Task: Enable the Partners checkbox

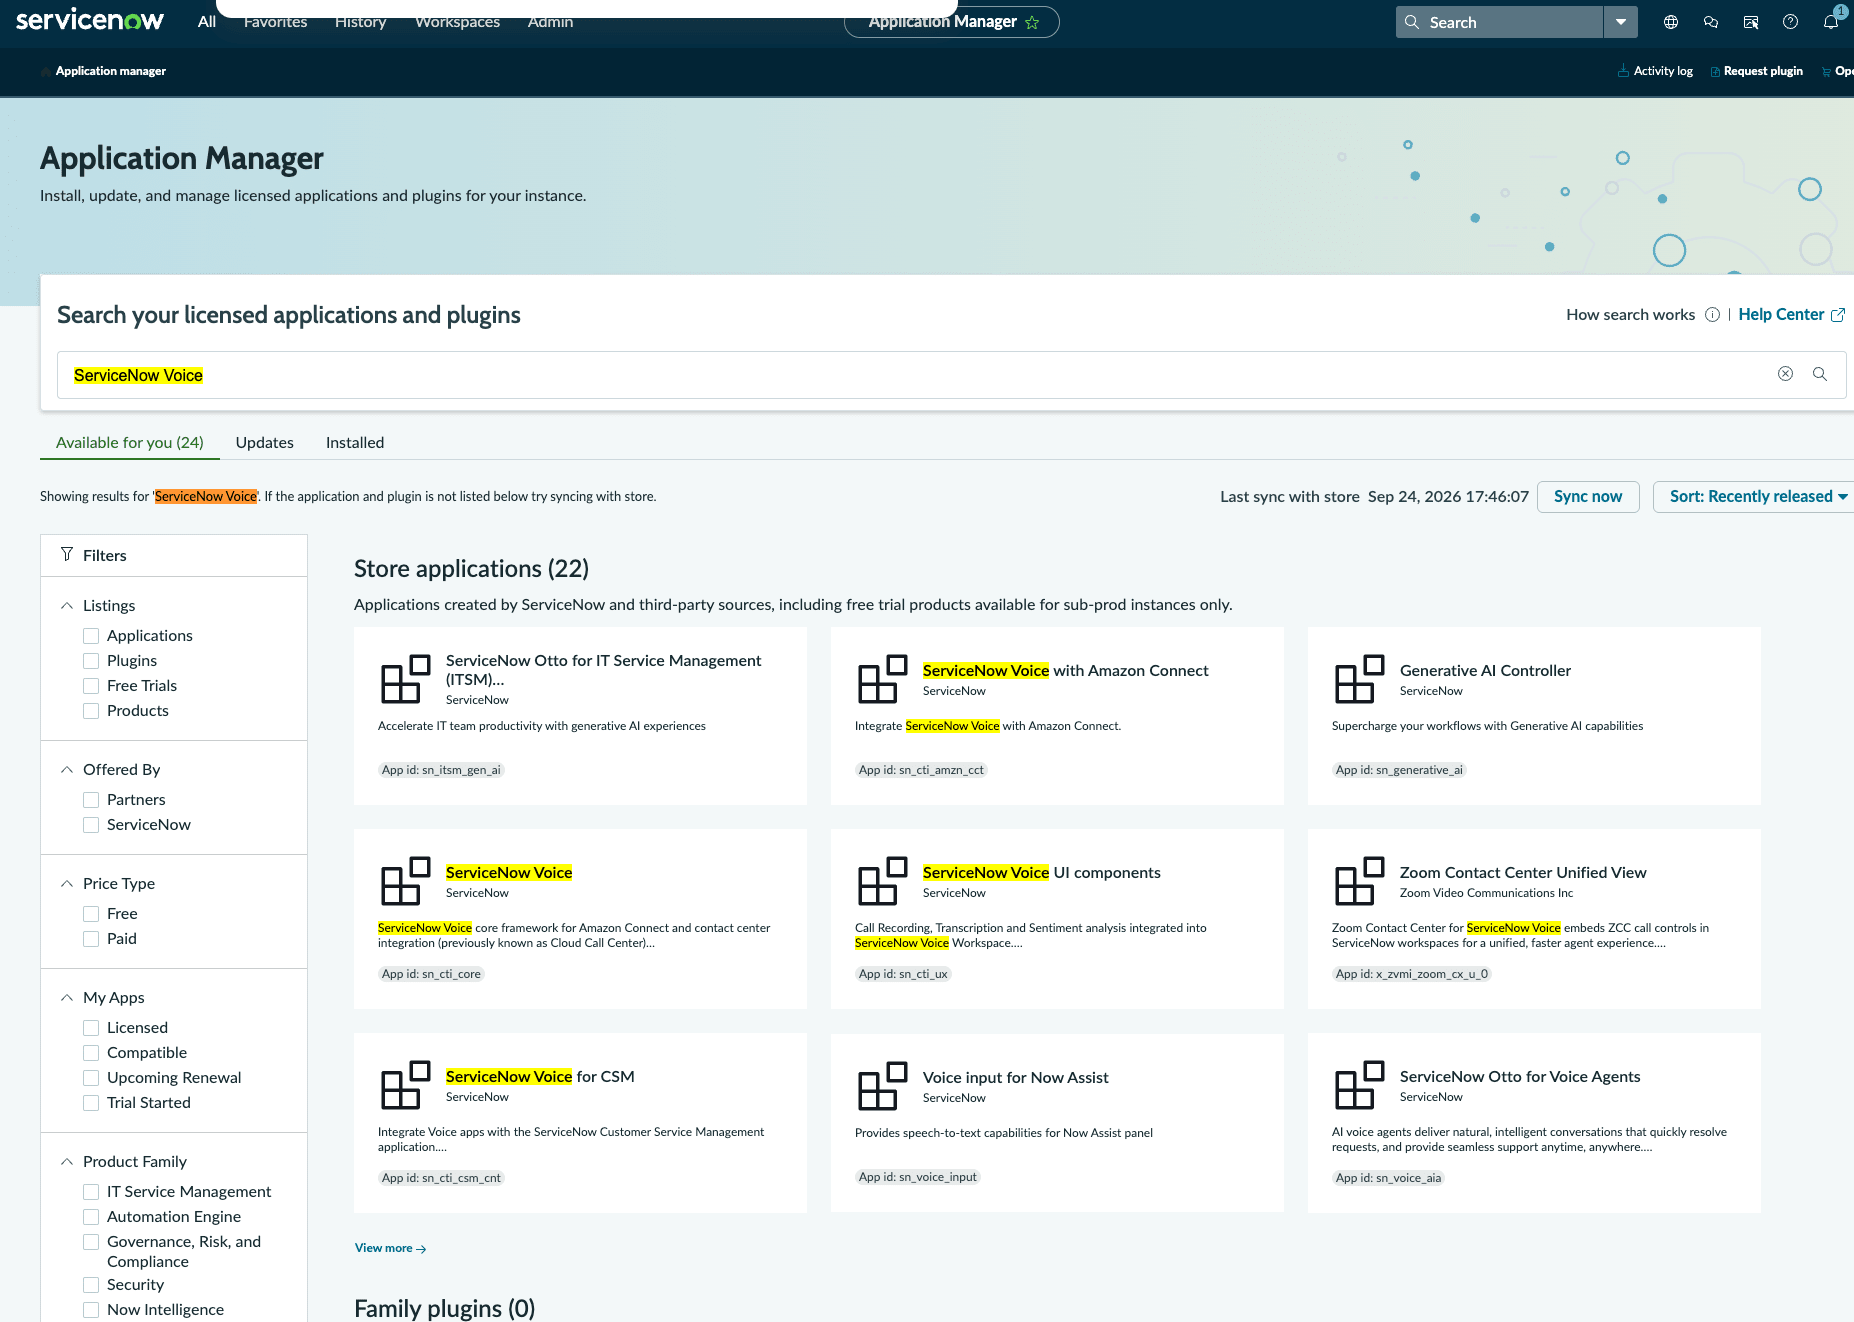Action: 91,800
